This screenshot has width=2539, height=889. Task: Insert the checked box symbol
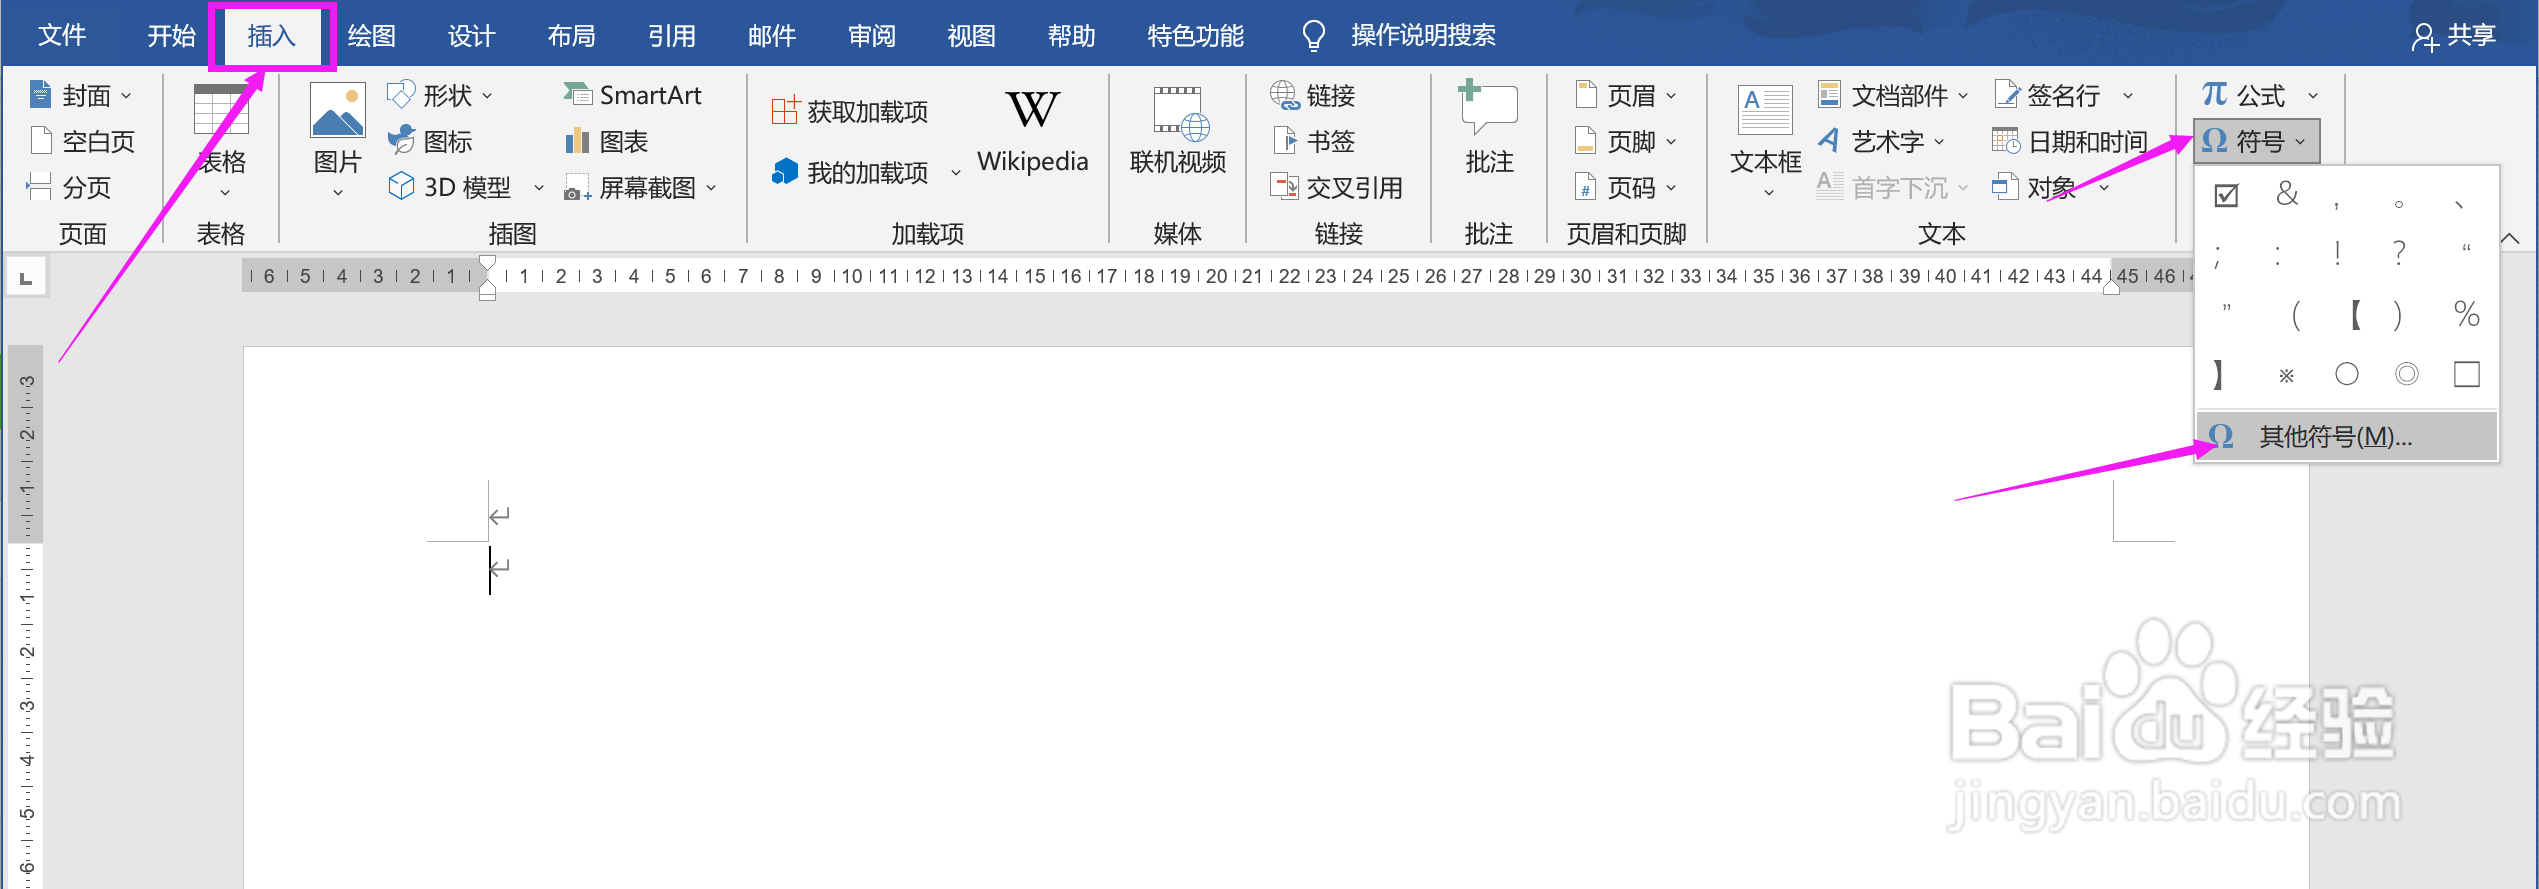(x=2226, y=194)
